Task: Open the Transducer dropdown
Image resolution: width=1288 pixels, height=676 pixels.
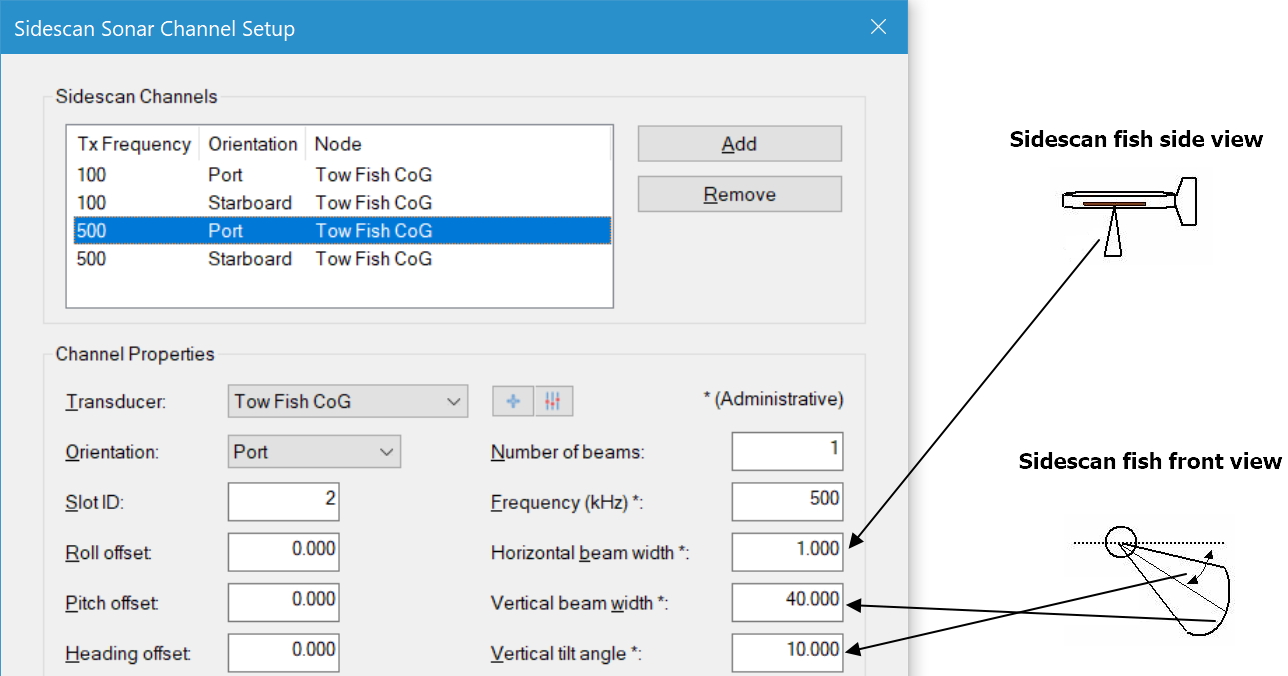Action: (347, 401)
